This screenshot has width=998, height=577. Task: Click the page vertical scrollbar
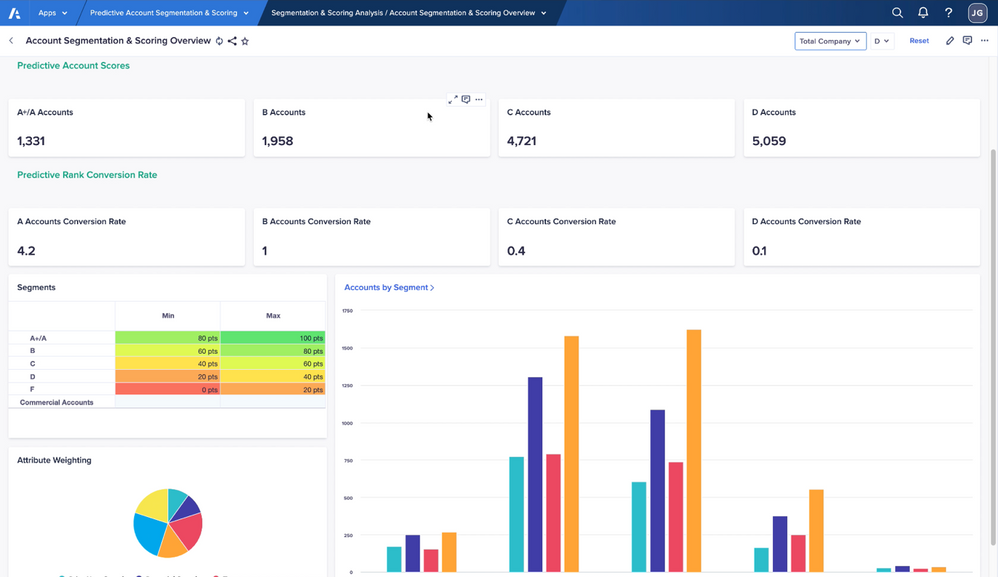993,347
